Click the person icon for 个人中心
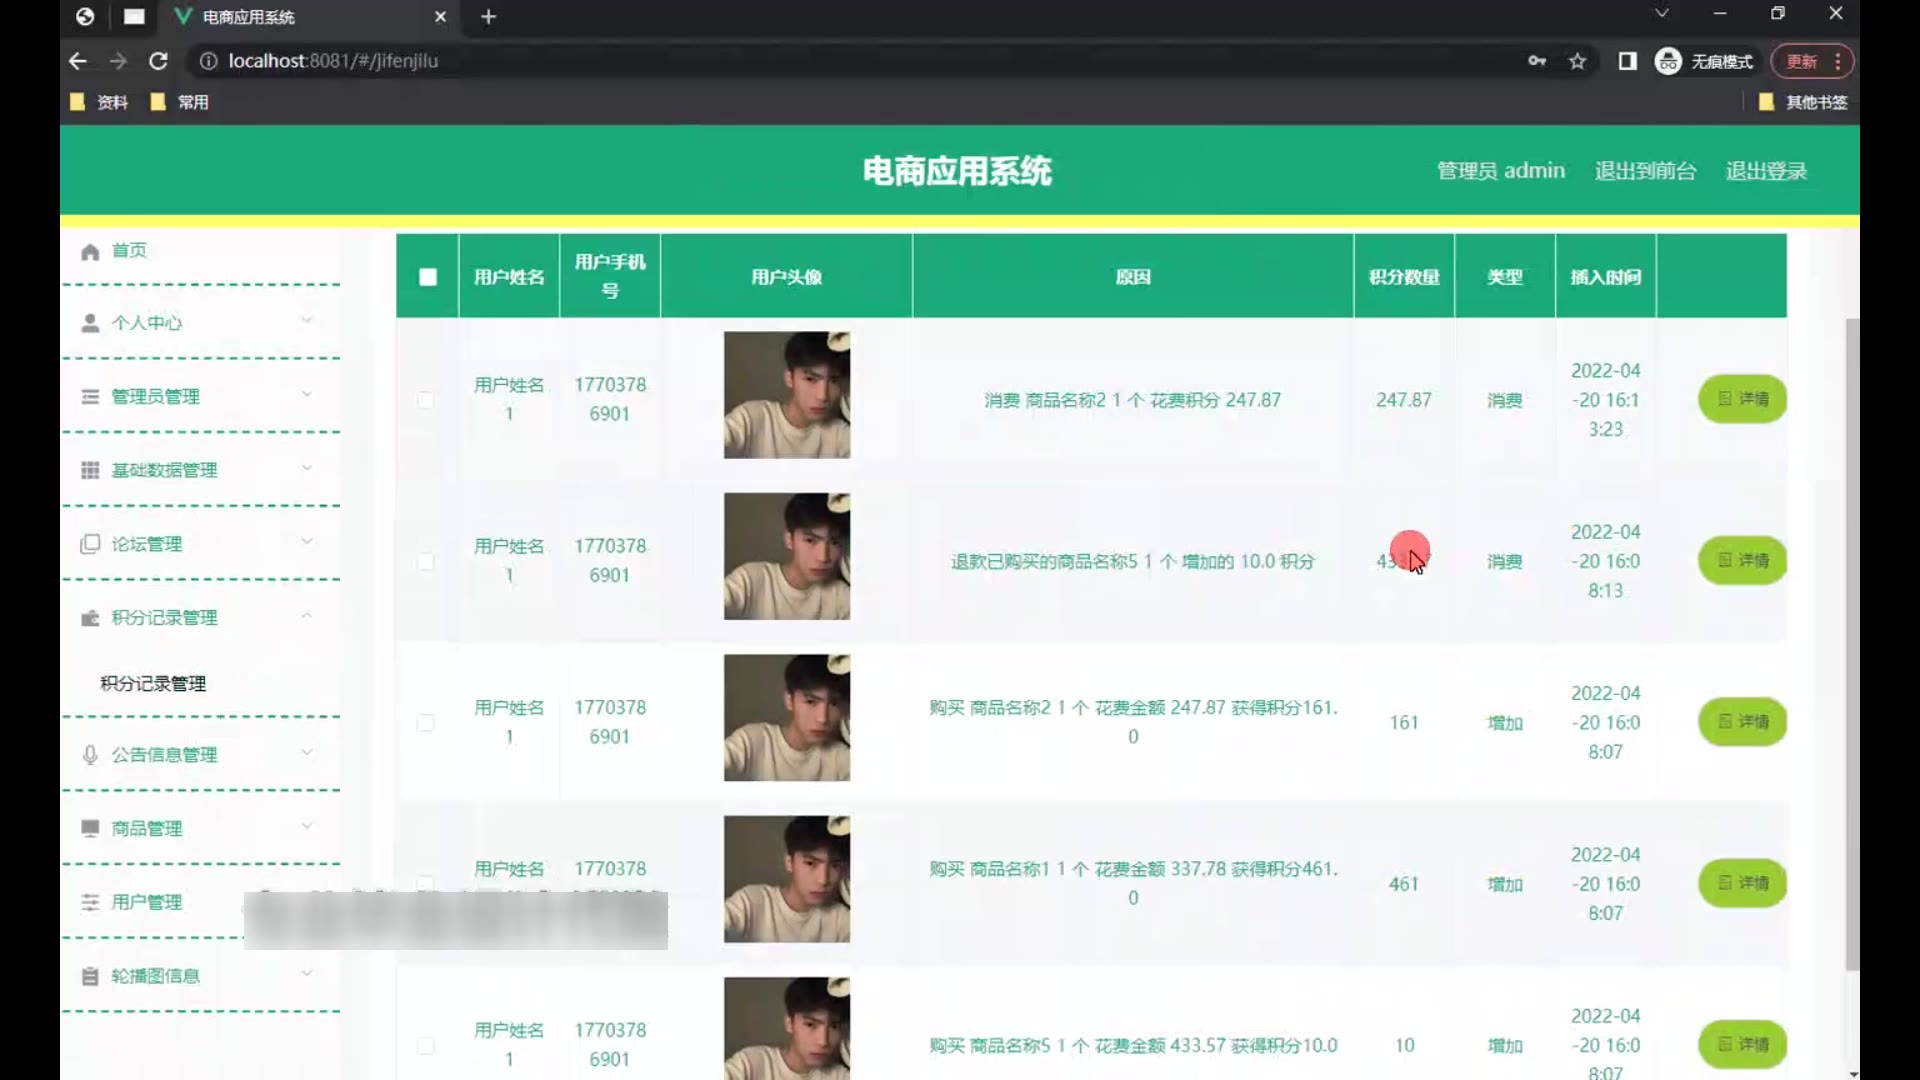The height and width of the screenshot is (1080, 1920). [90, 323]
